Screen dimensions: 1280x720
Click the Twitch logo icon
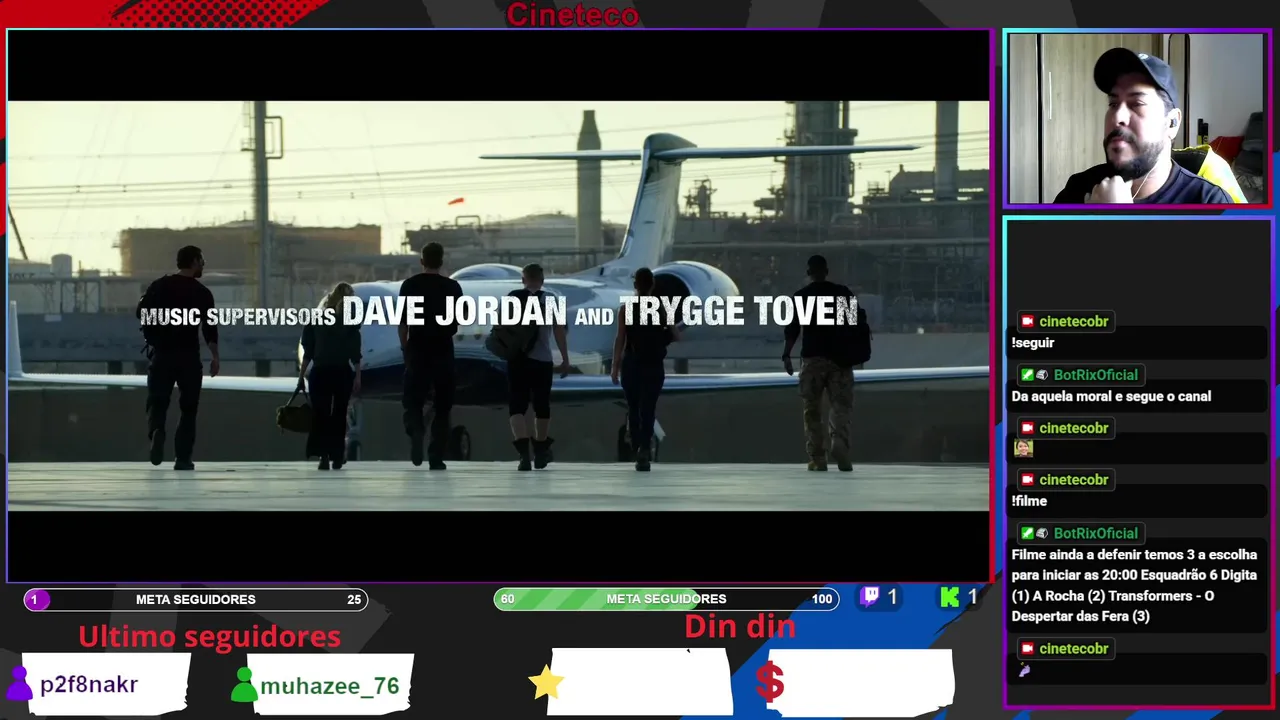(x=870, y=597)
